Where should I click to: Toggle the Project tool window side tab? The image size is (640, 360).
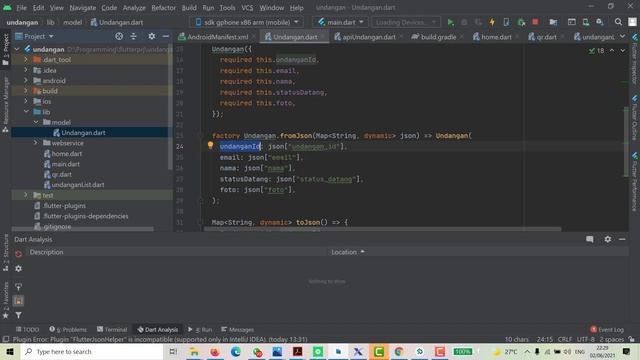point(6,49)
